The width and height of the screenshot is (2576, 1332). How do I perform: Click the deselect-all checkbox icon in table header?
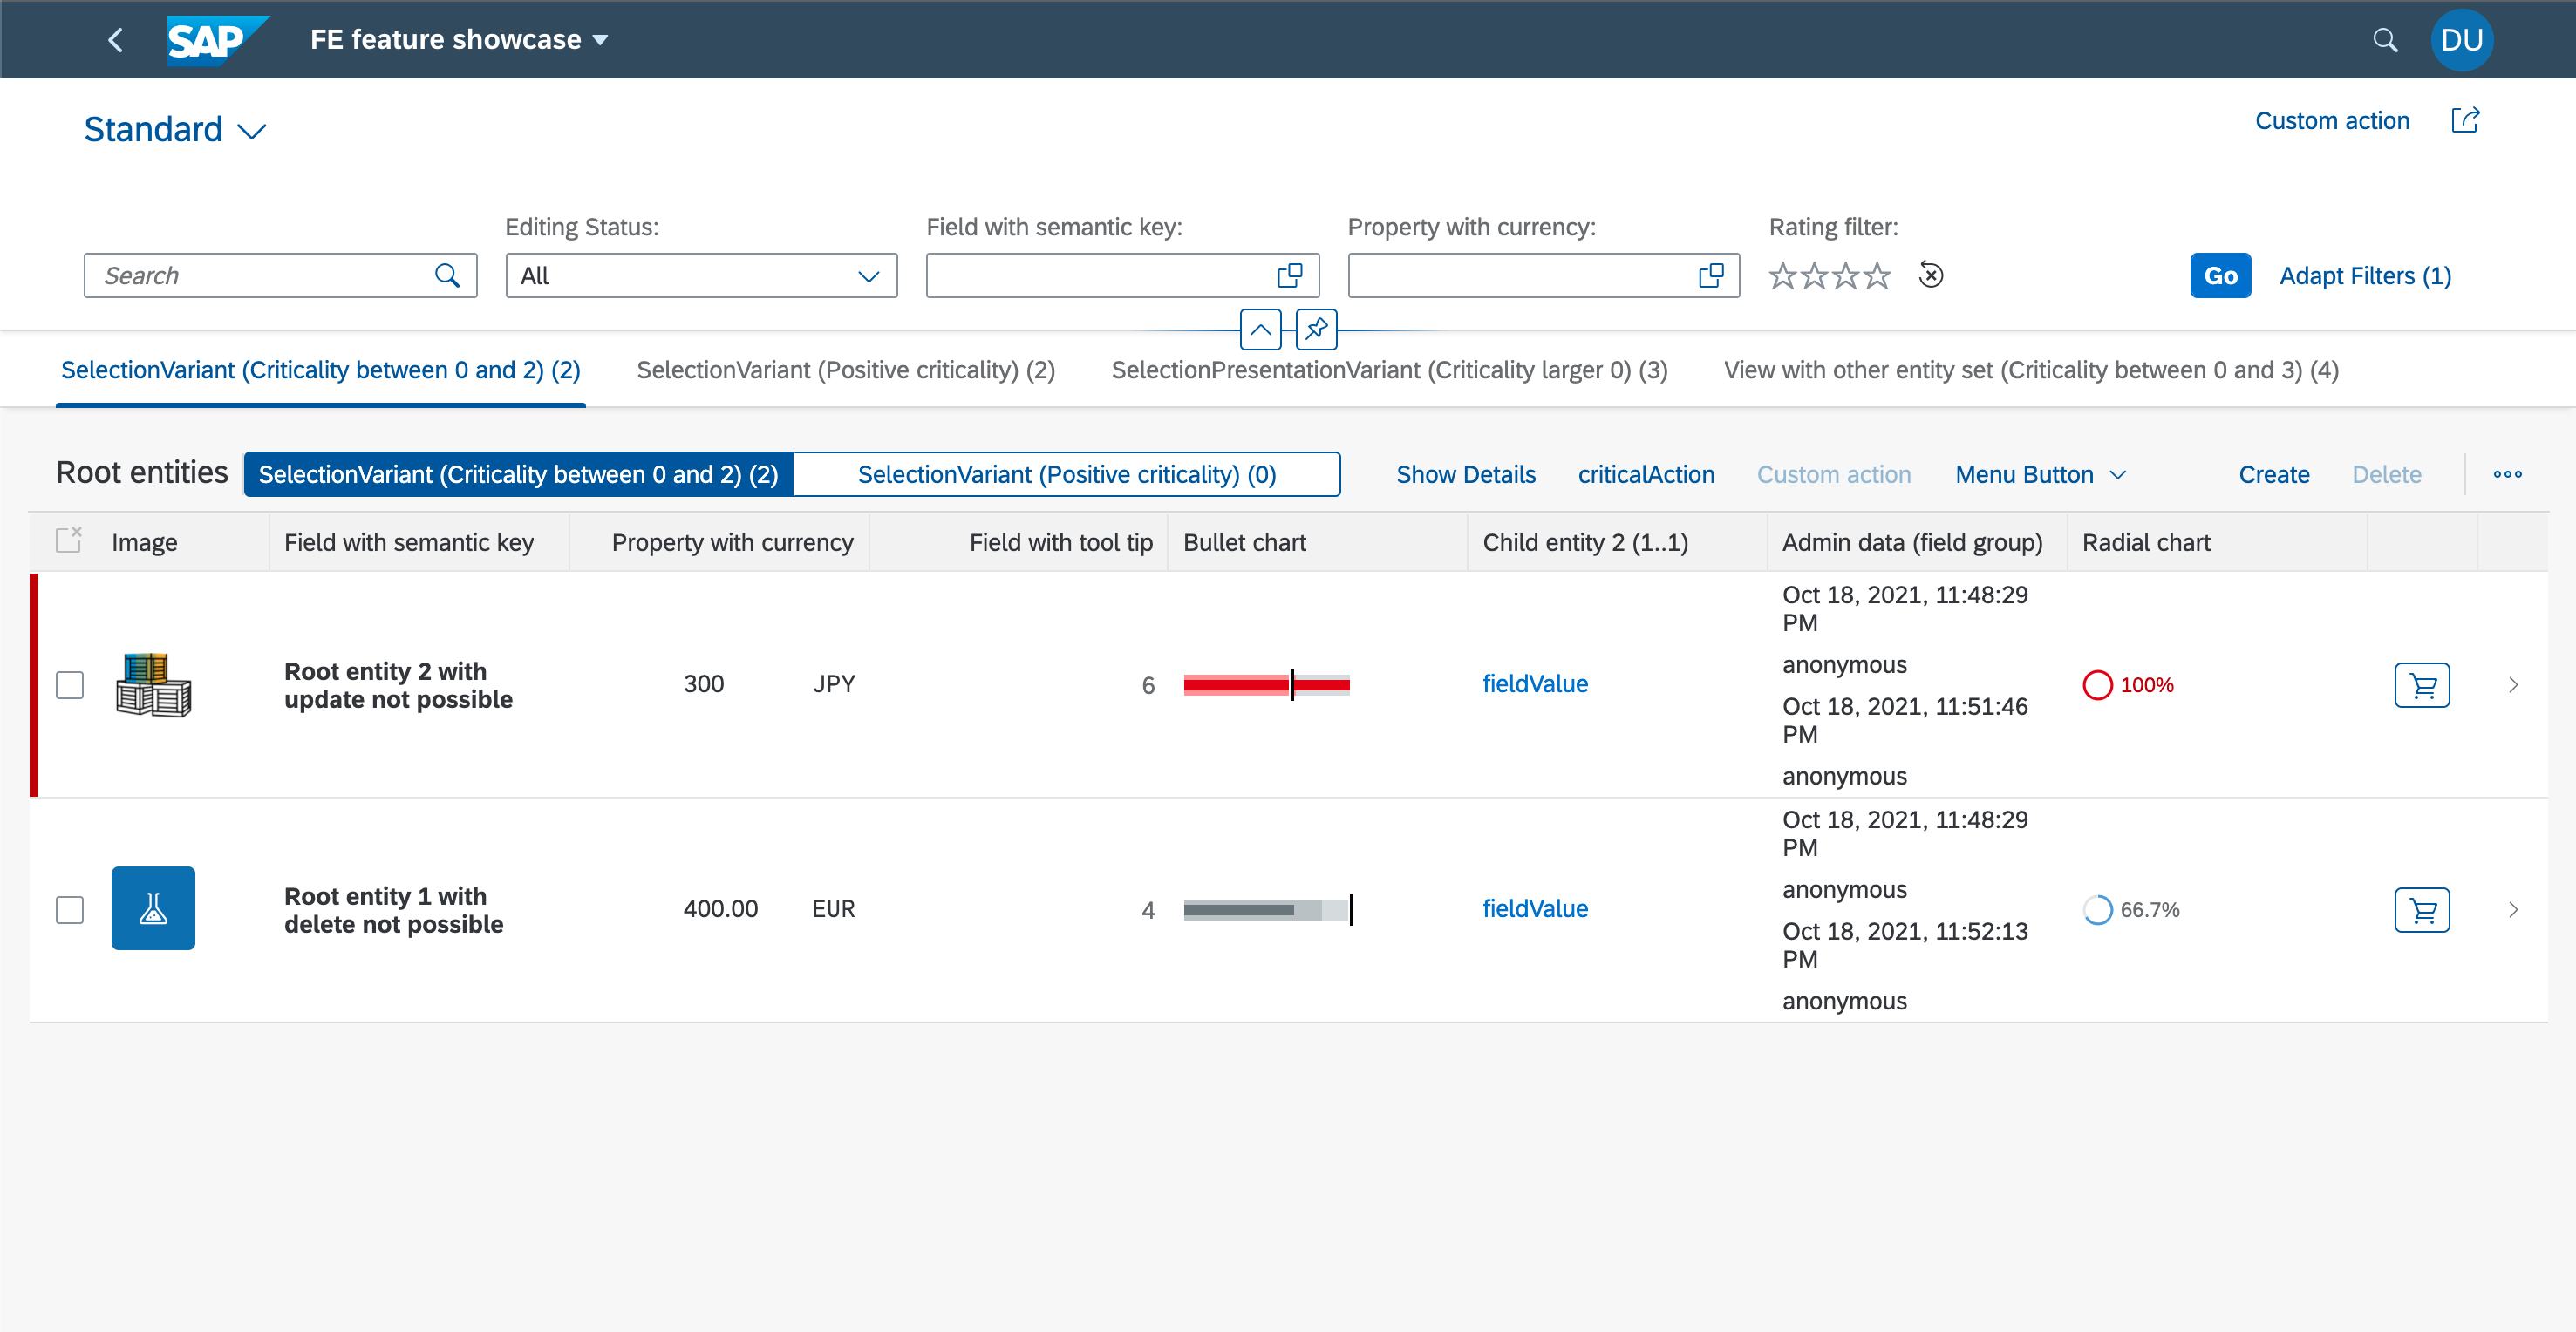[69, 541]
